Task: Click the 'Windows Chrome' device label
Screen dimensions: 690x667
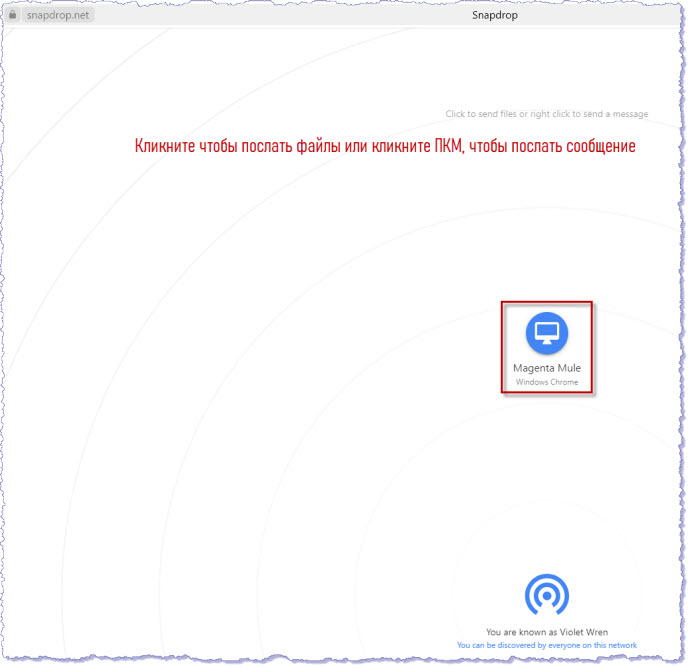Action: pos(547,382)
